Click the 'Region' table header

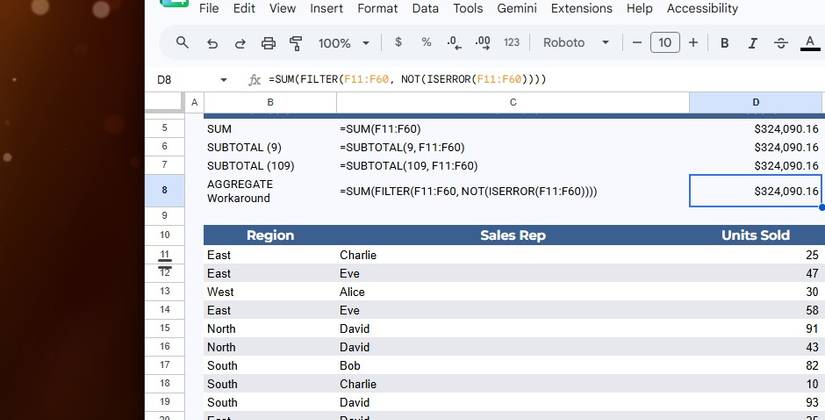point(270,235)
